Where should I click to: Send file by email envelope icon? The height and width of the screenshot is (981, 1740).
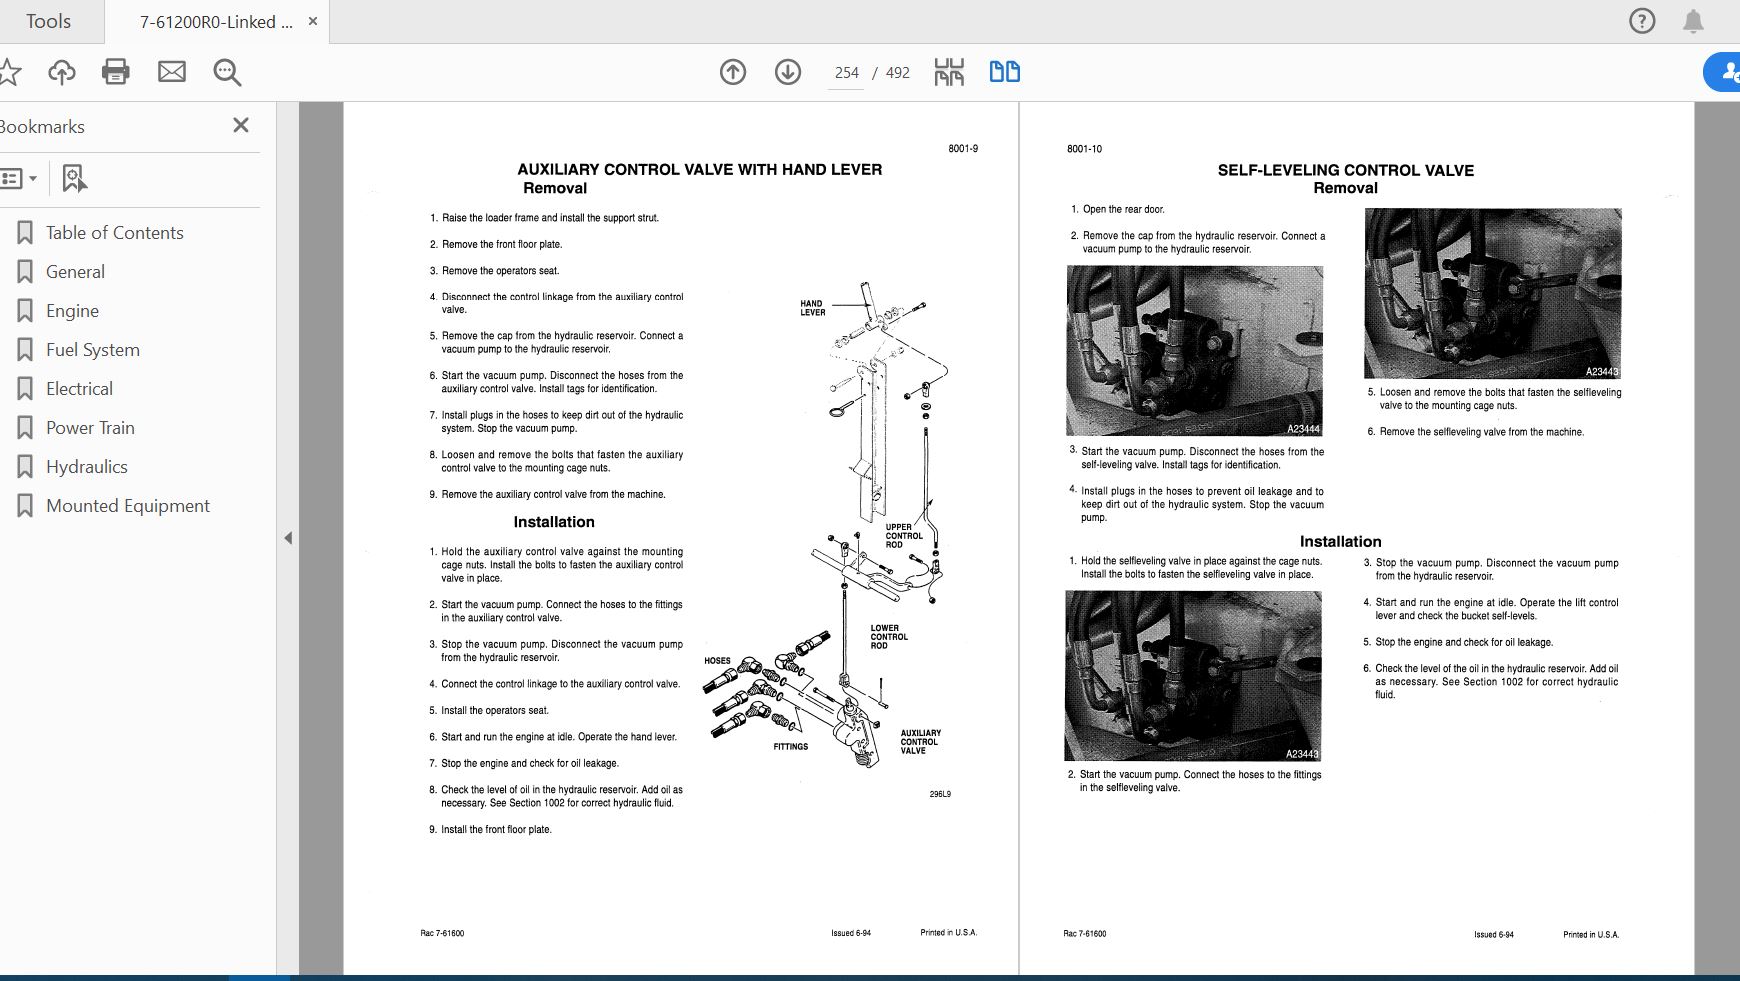(x=172, y=72)
